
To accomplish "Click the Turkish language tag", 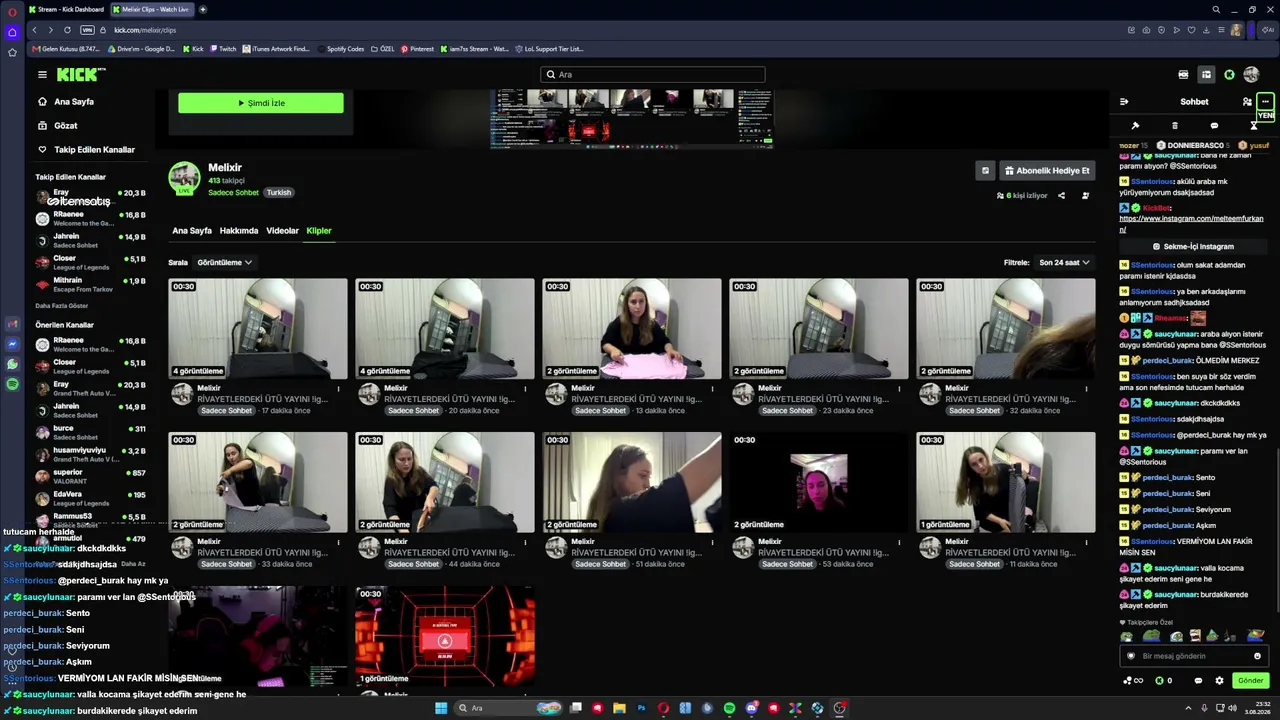I will point(279,192).
